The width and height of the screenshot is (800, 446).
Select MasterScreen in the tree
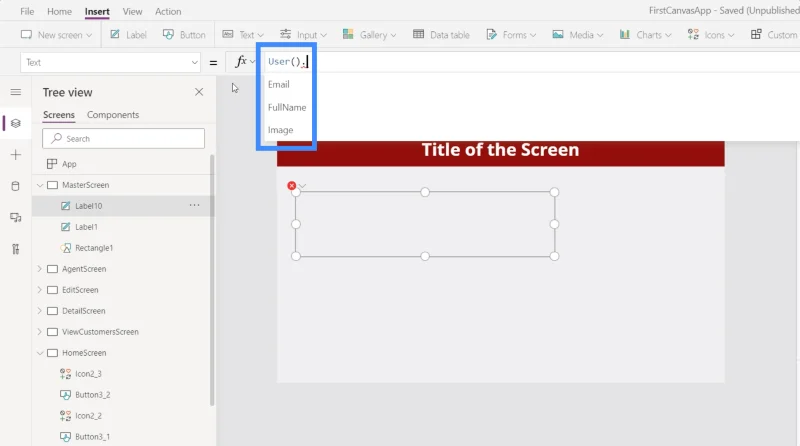tap(85, 185)
